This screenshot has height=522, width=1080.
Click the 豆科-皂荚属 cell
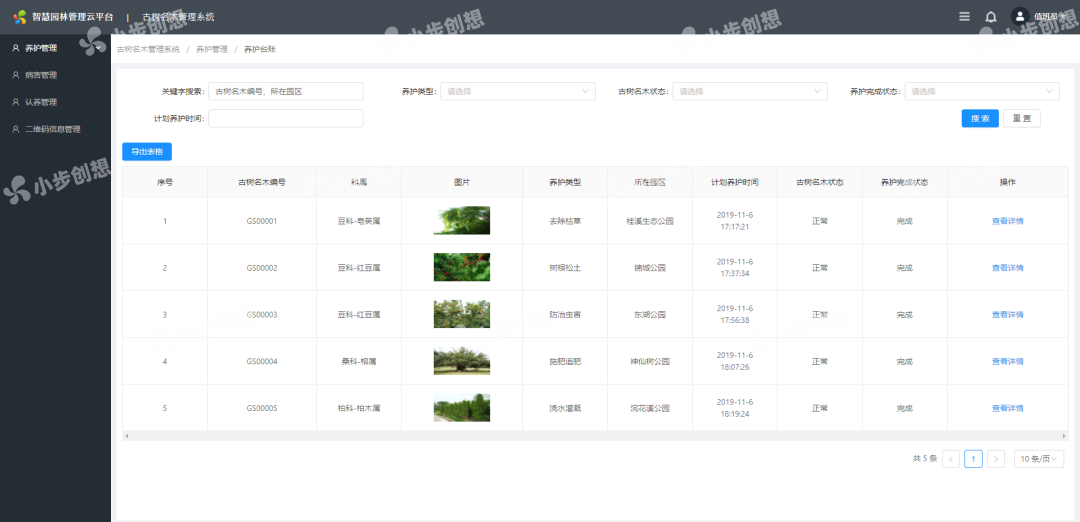pyautogui.click(x=359, y=221)
